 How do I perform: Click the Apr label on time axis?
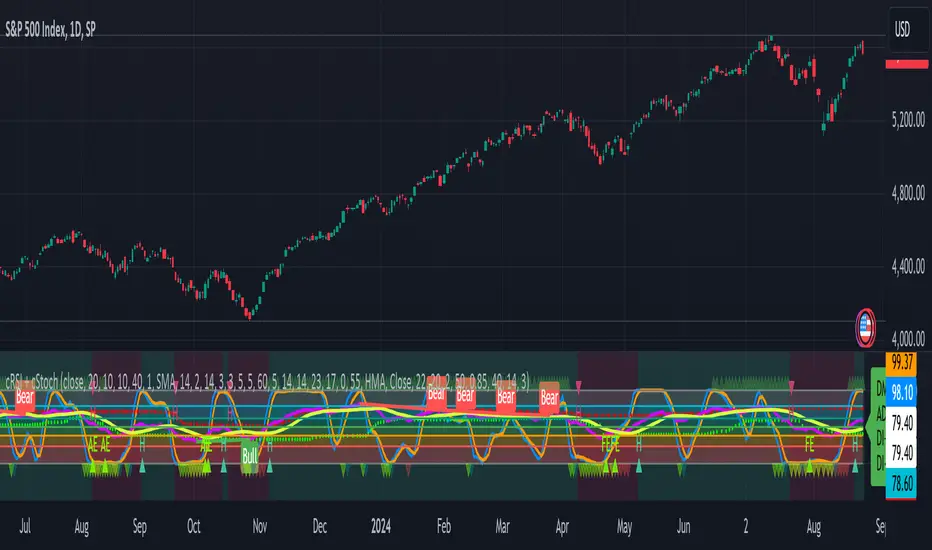(x=562, y=527)
